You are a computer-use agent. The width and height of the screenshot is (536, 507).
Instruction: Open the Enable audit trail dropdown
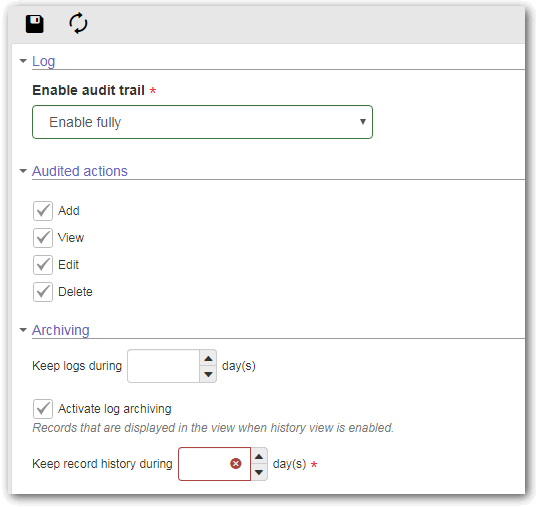202,122
